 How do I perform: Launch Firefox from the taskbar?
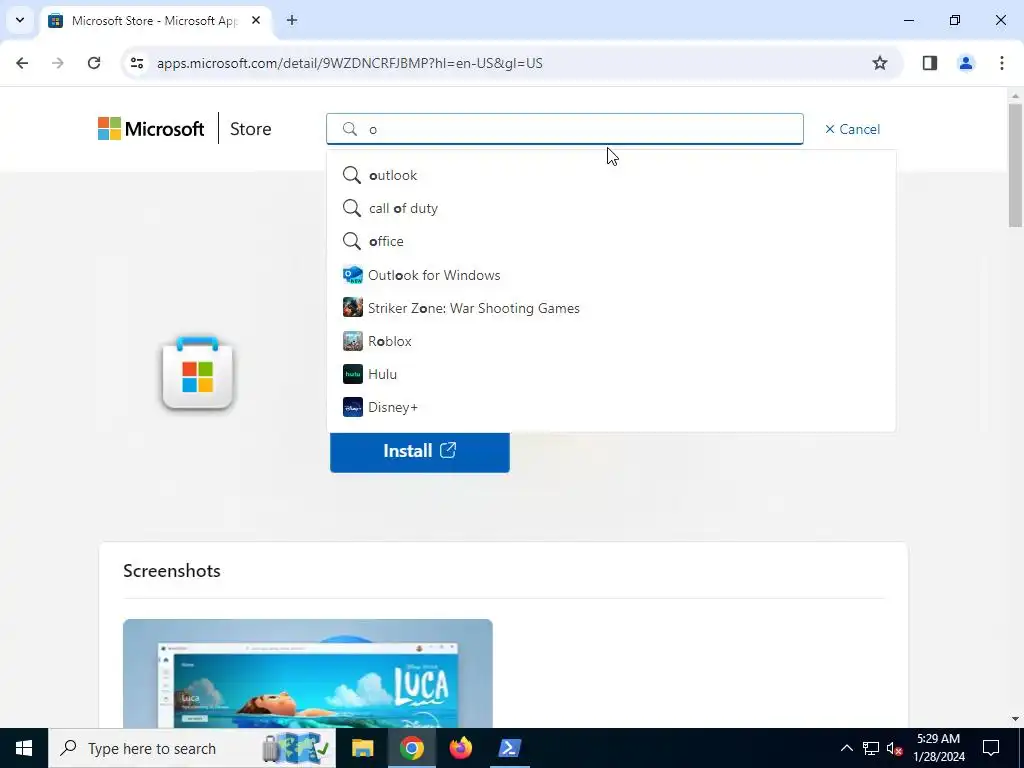point(460,748)
